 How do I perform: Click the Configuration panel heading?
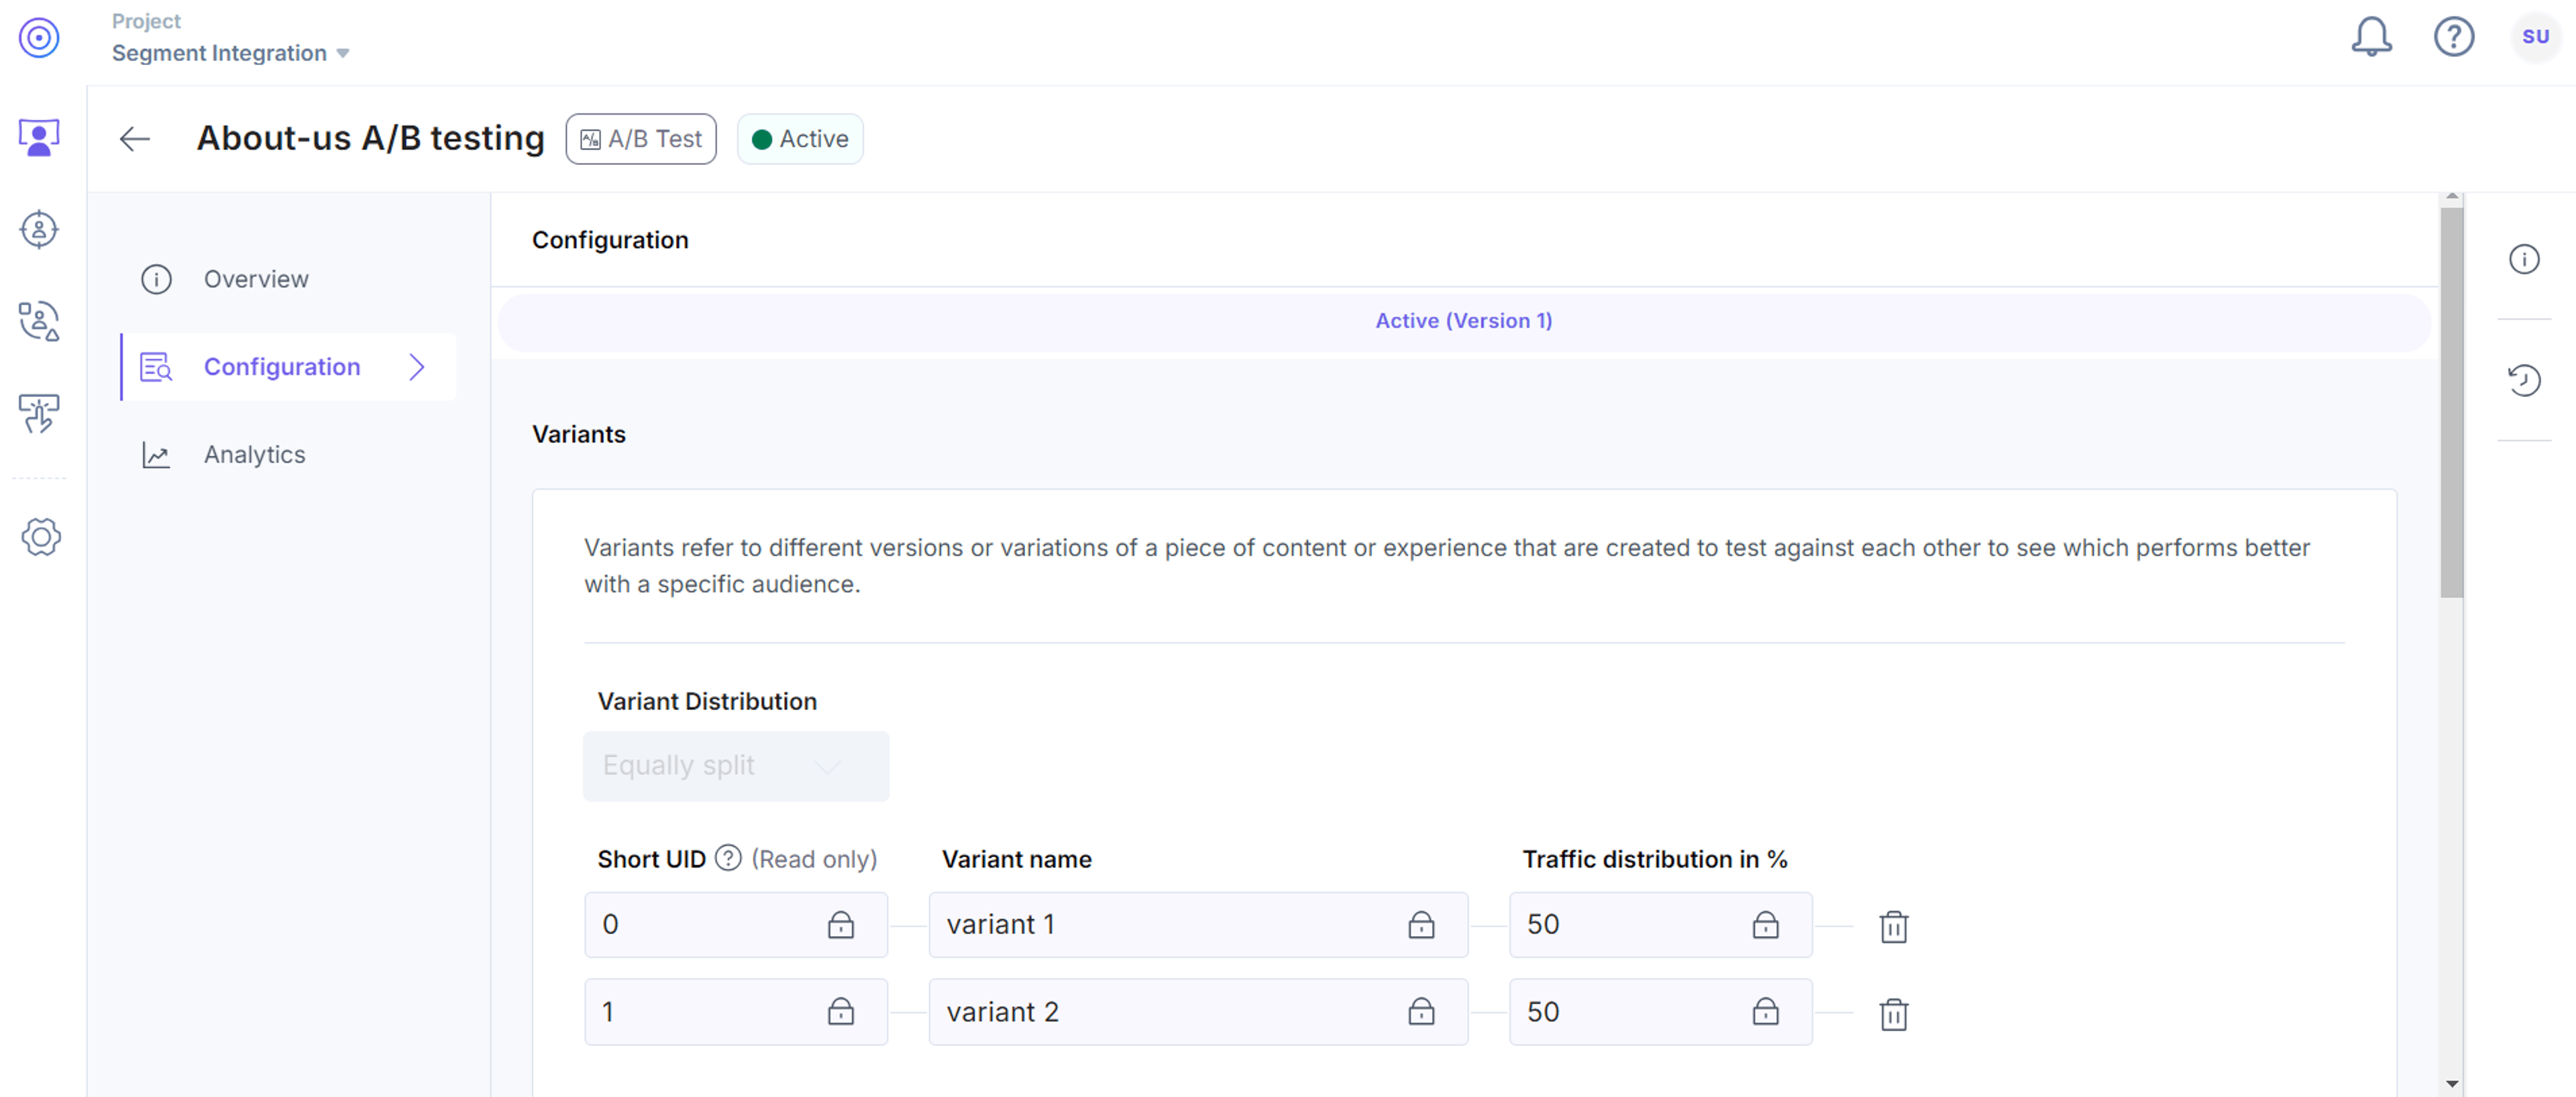610,240
